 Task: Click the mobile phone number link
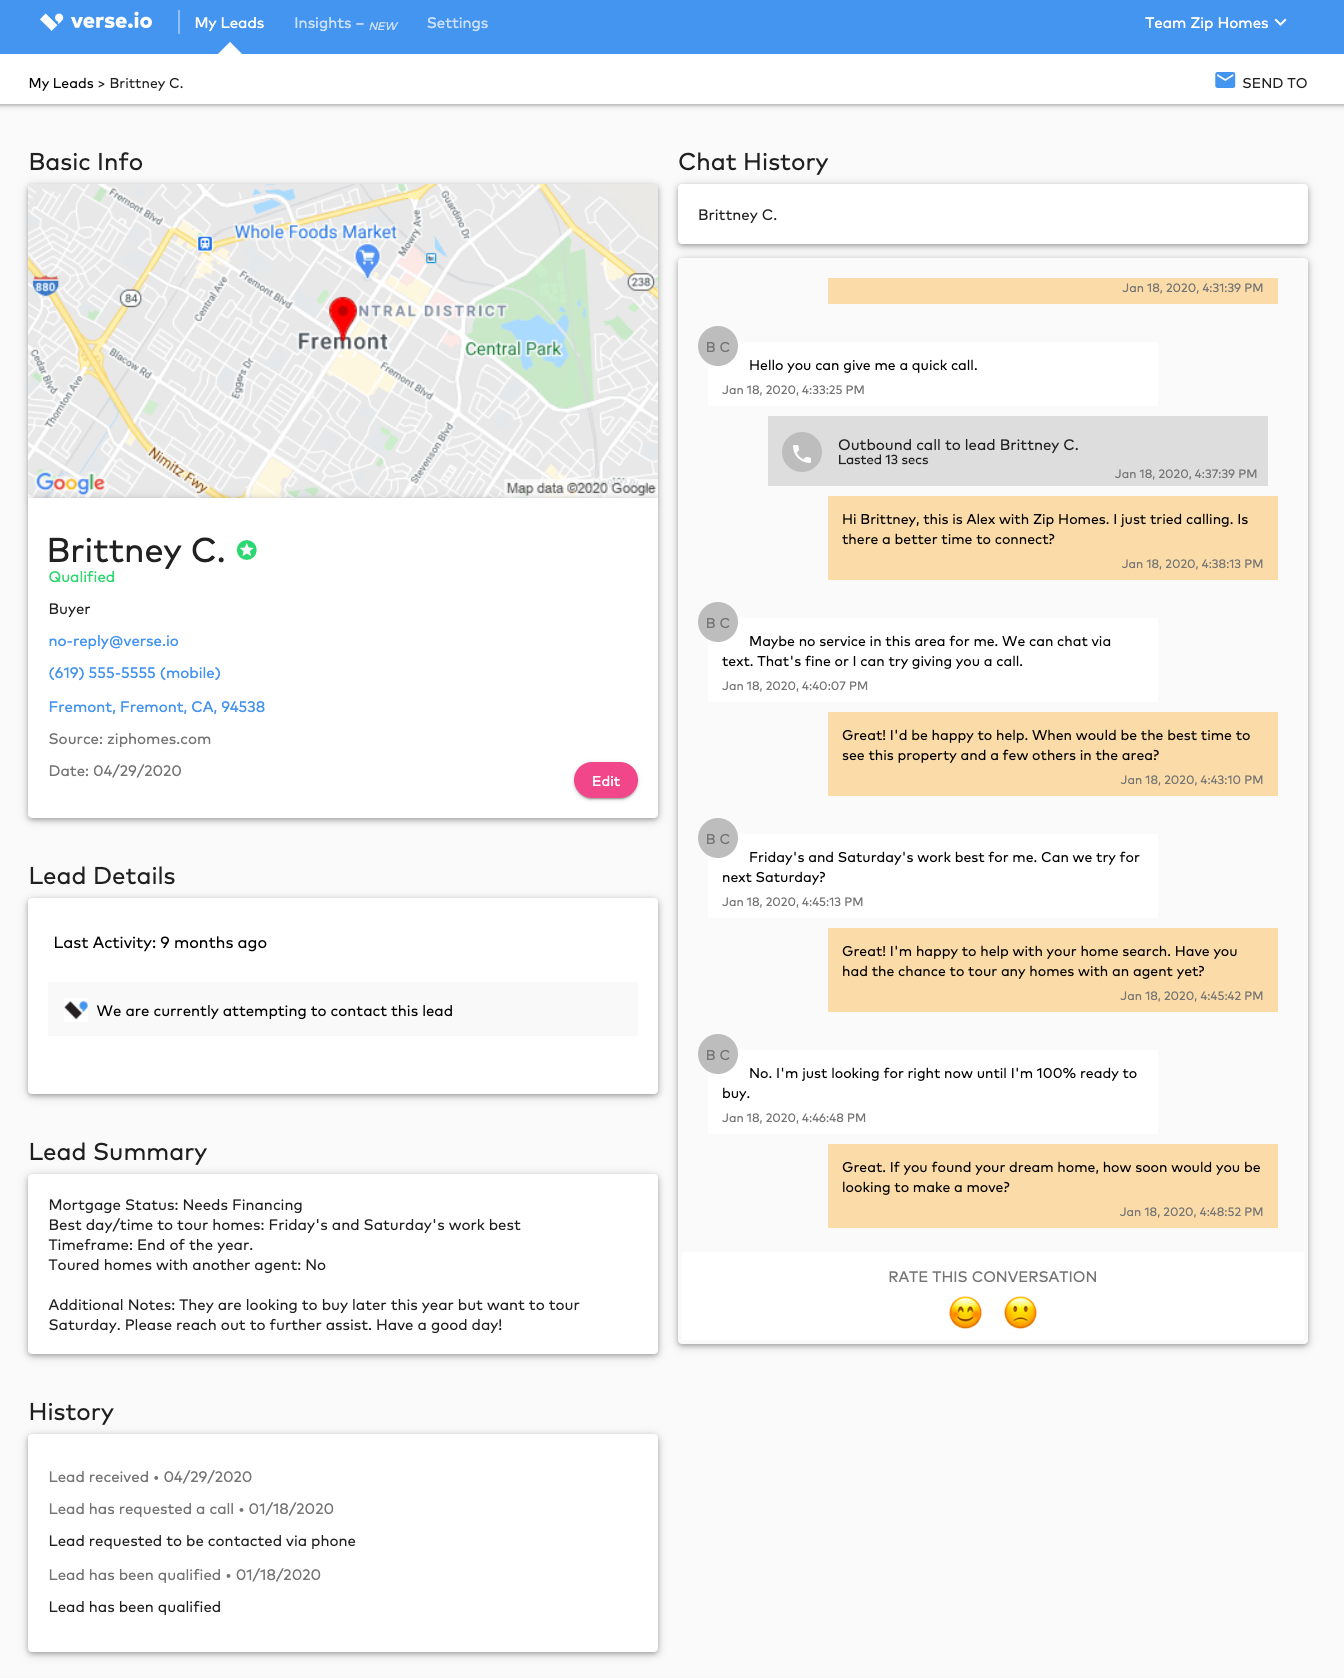135,673
